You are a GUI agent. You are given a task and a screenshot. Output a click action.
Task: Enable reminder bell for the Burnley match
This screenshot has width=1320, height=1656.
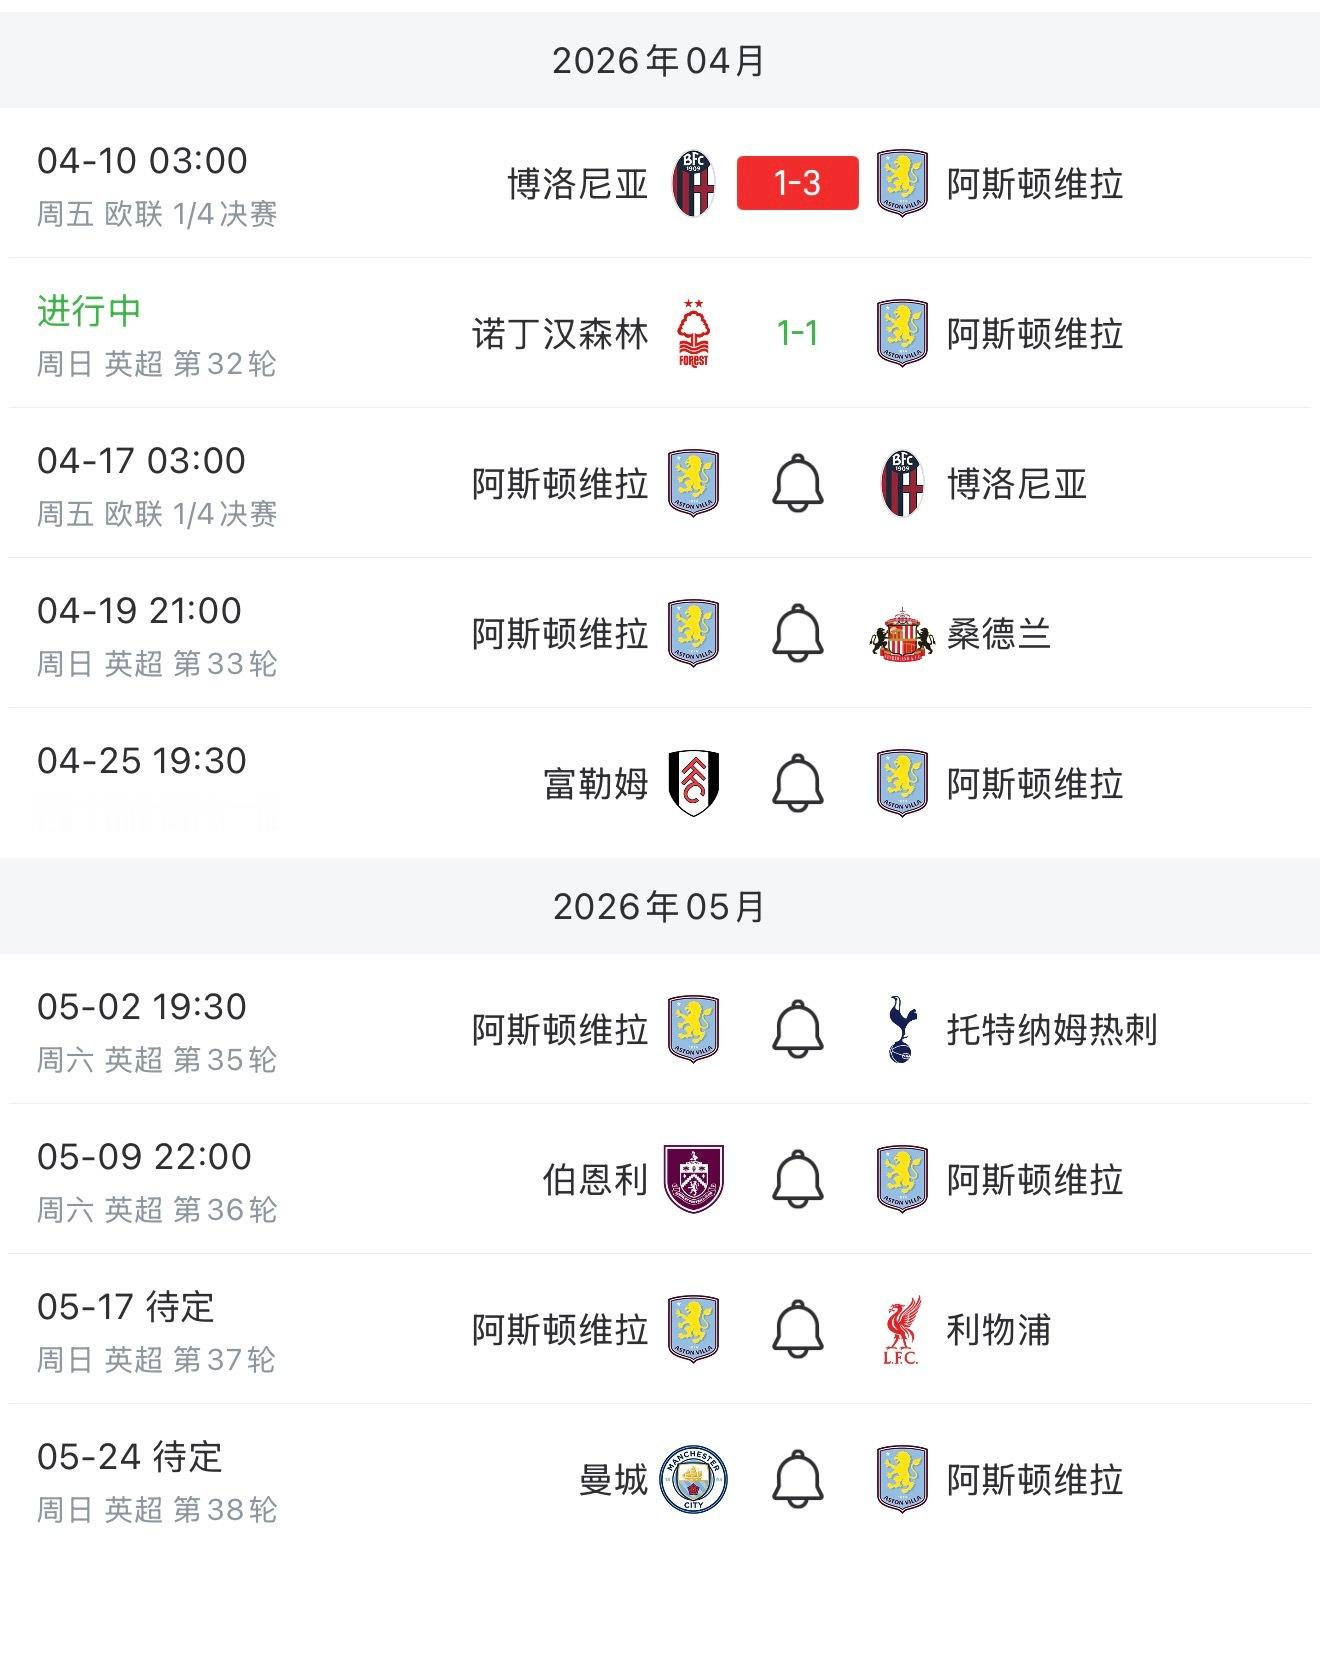coord(798,1179)
